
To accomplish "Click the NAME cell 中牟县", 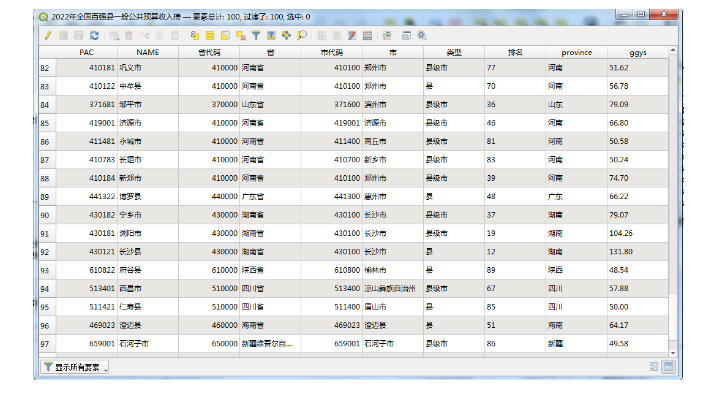I will click(148, 86).
